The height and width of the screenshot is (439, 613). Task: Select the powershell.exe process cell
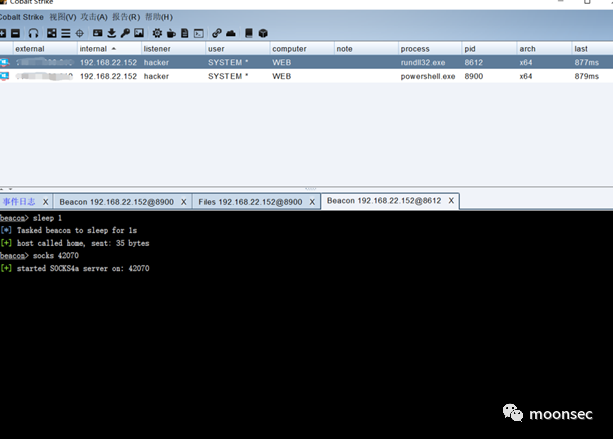[428, 76]
